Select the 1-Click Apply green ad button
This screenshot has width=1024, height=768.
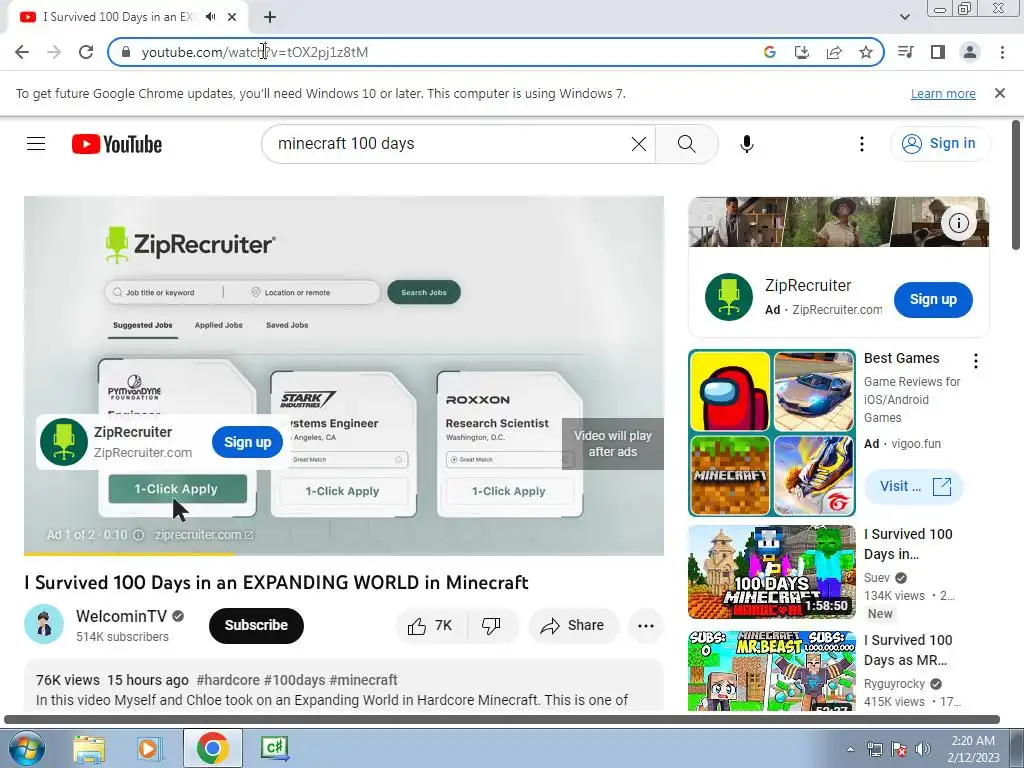coord(177,489)
